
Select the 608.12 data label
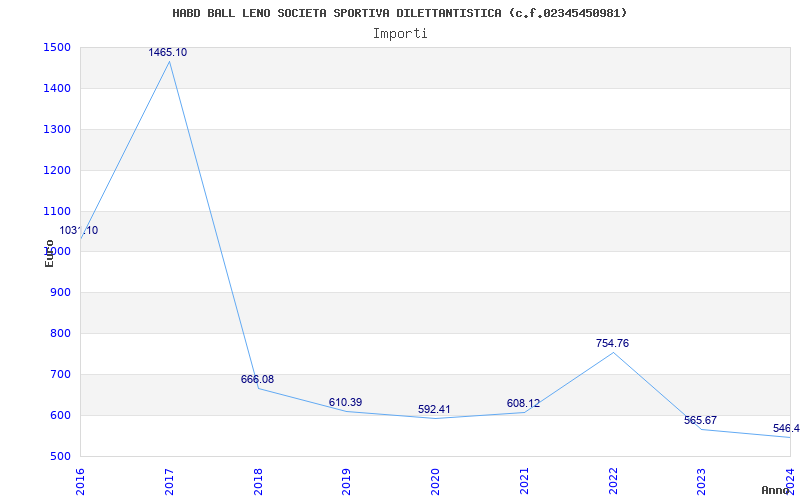[523, 404]
